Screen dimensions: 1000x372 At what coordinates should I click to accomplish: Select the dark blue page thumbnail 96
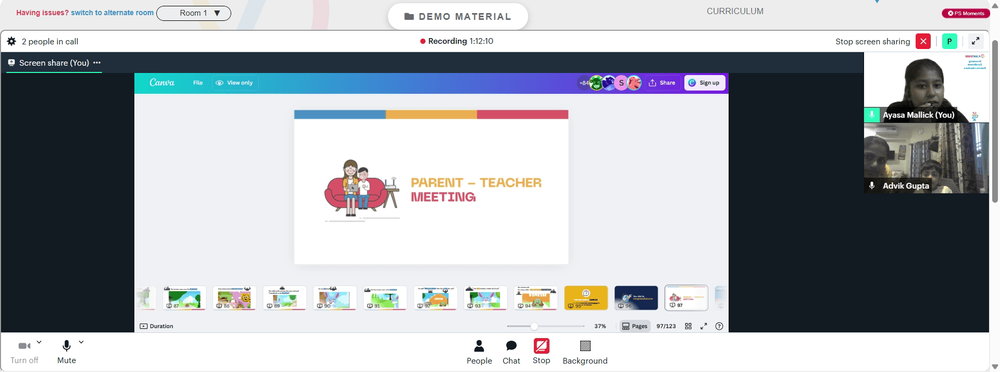636,298
